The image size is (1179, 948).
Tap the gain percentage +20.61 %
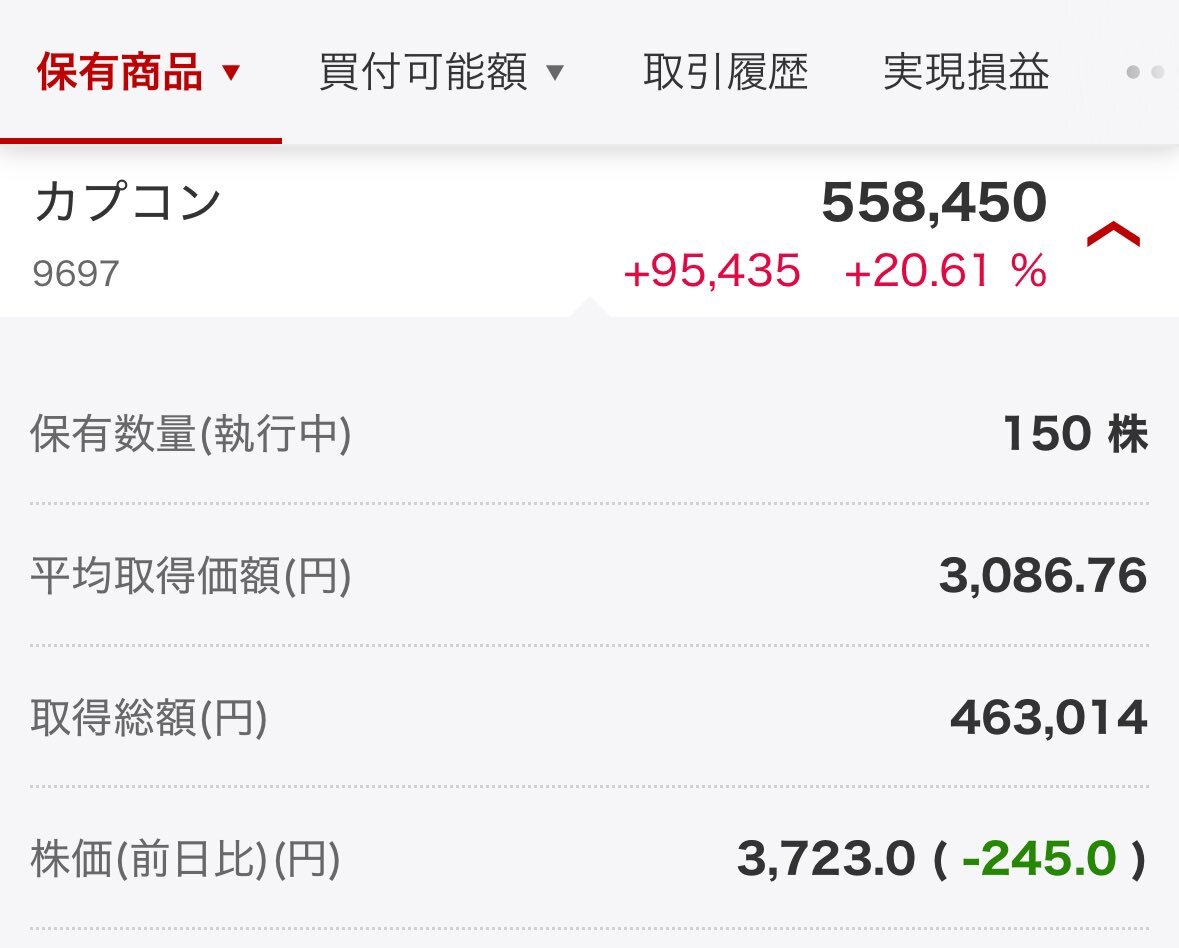945,271
